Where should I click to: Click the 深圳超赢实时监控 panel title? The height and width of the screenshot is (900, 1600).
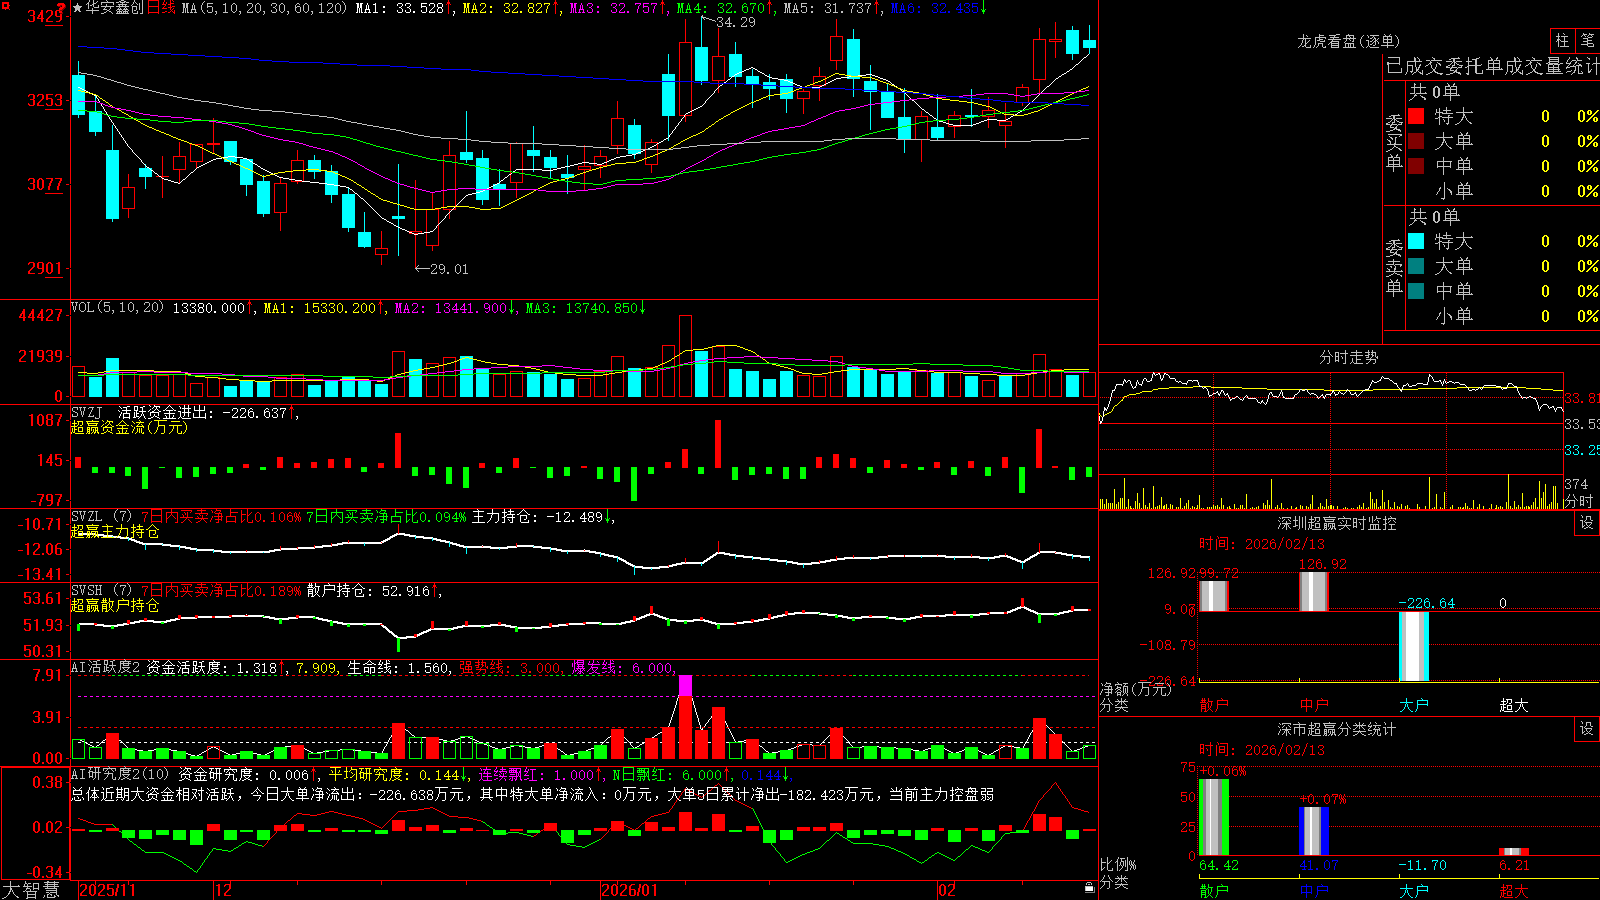coord(1336,523)
